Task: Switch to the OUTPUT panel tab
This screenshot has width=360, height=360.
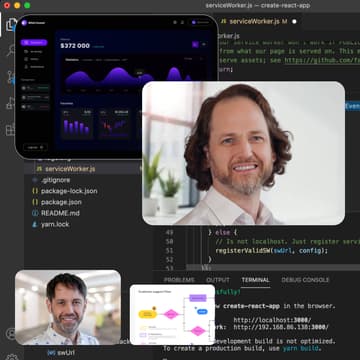Action: [x=218, y=280]
